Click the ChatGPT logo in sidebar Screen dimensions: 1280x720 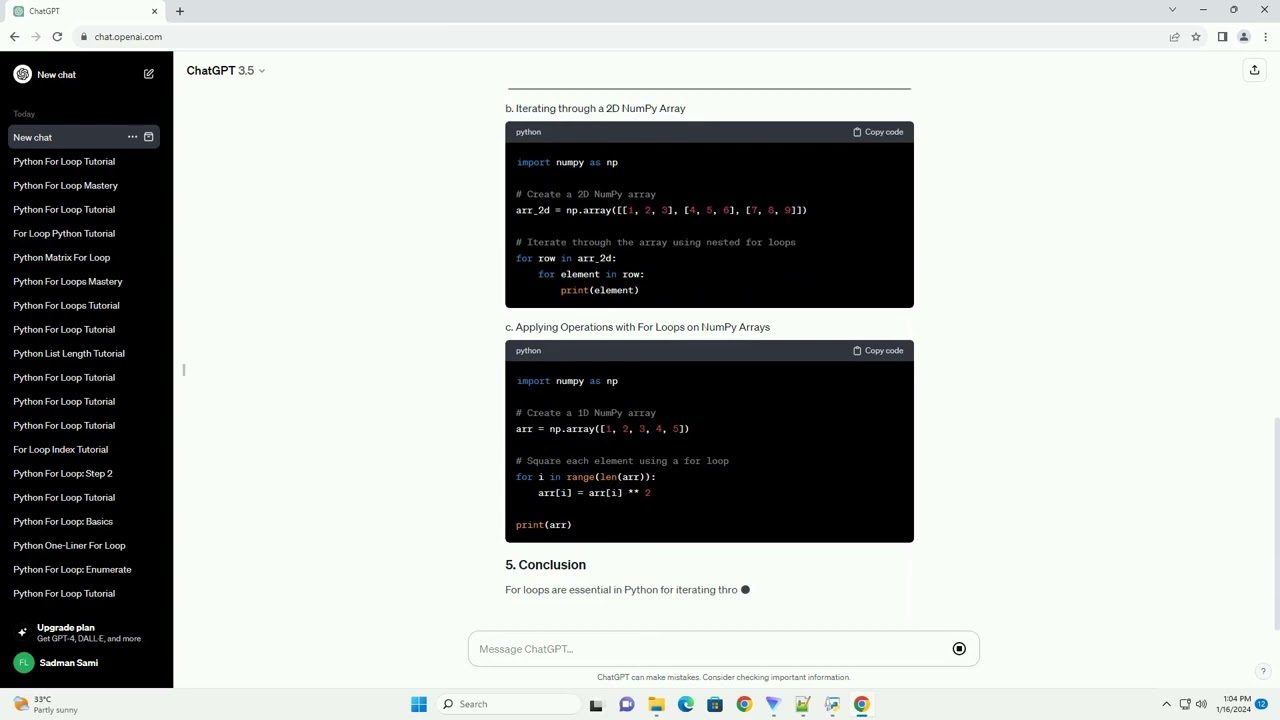pos(22,74)
